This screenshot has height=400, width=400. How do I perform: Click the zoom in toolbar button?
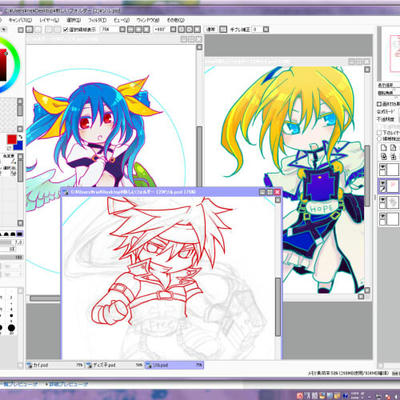pyautogui.click(x=131, y=30)
